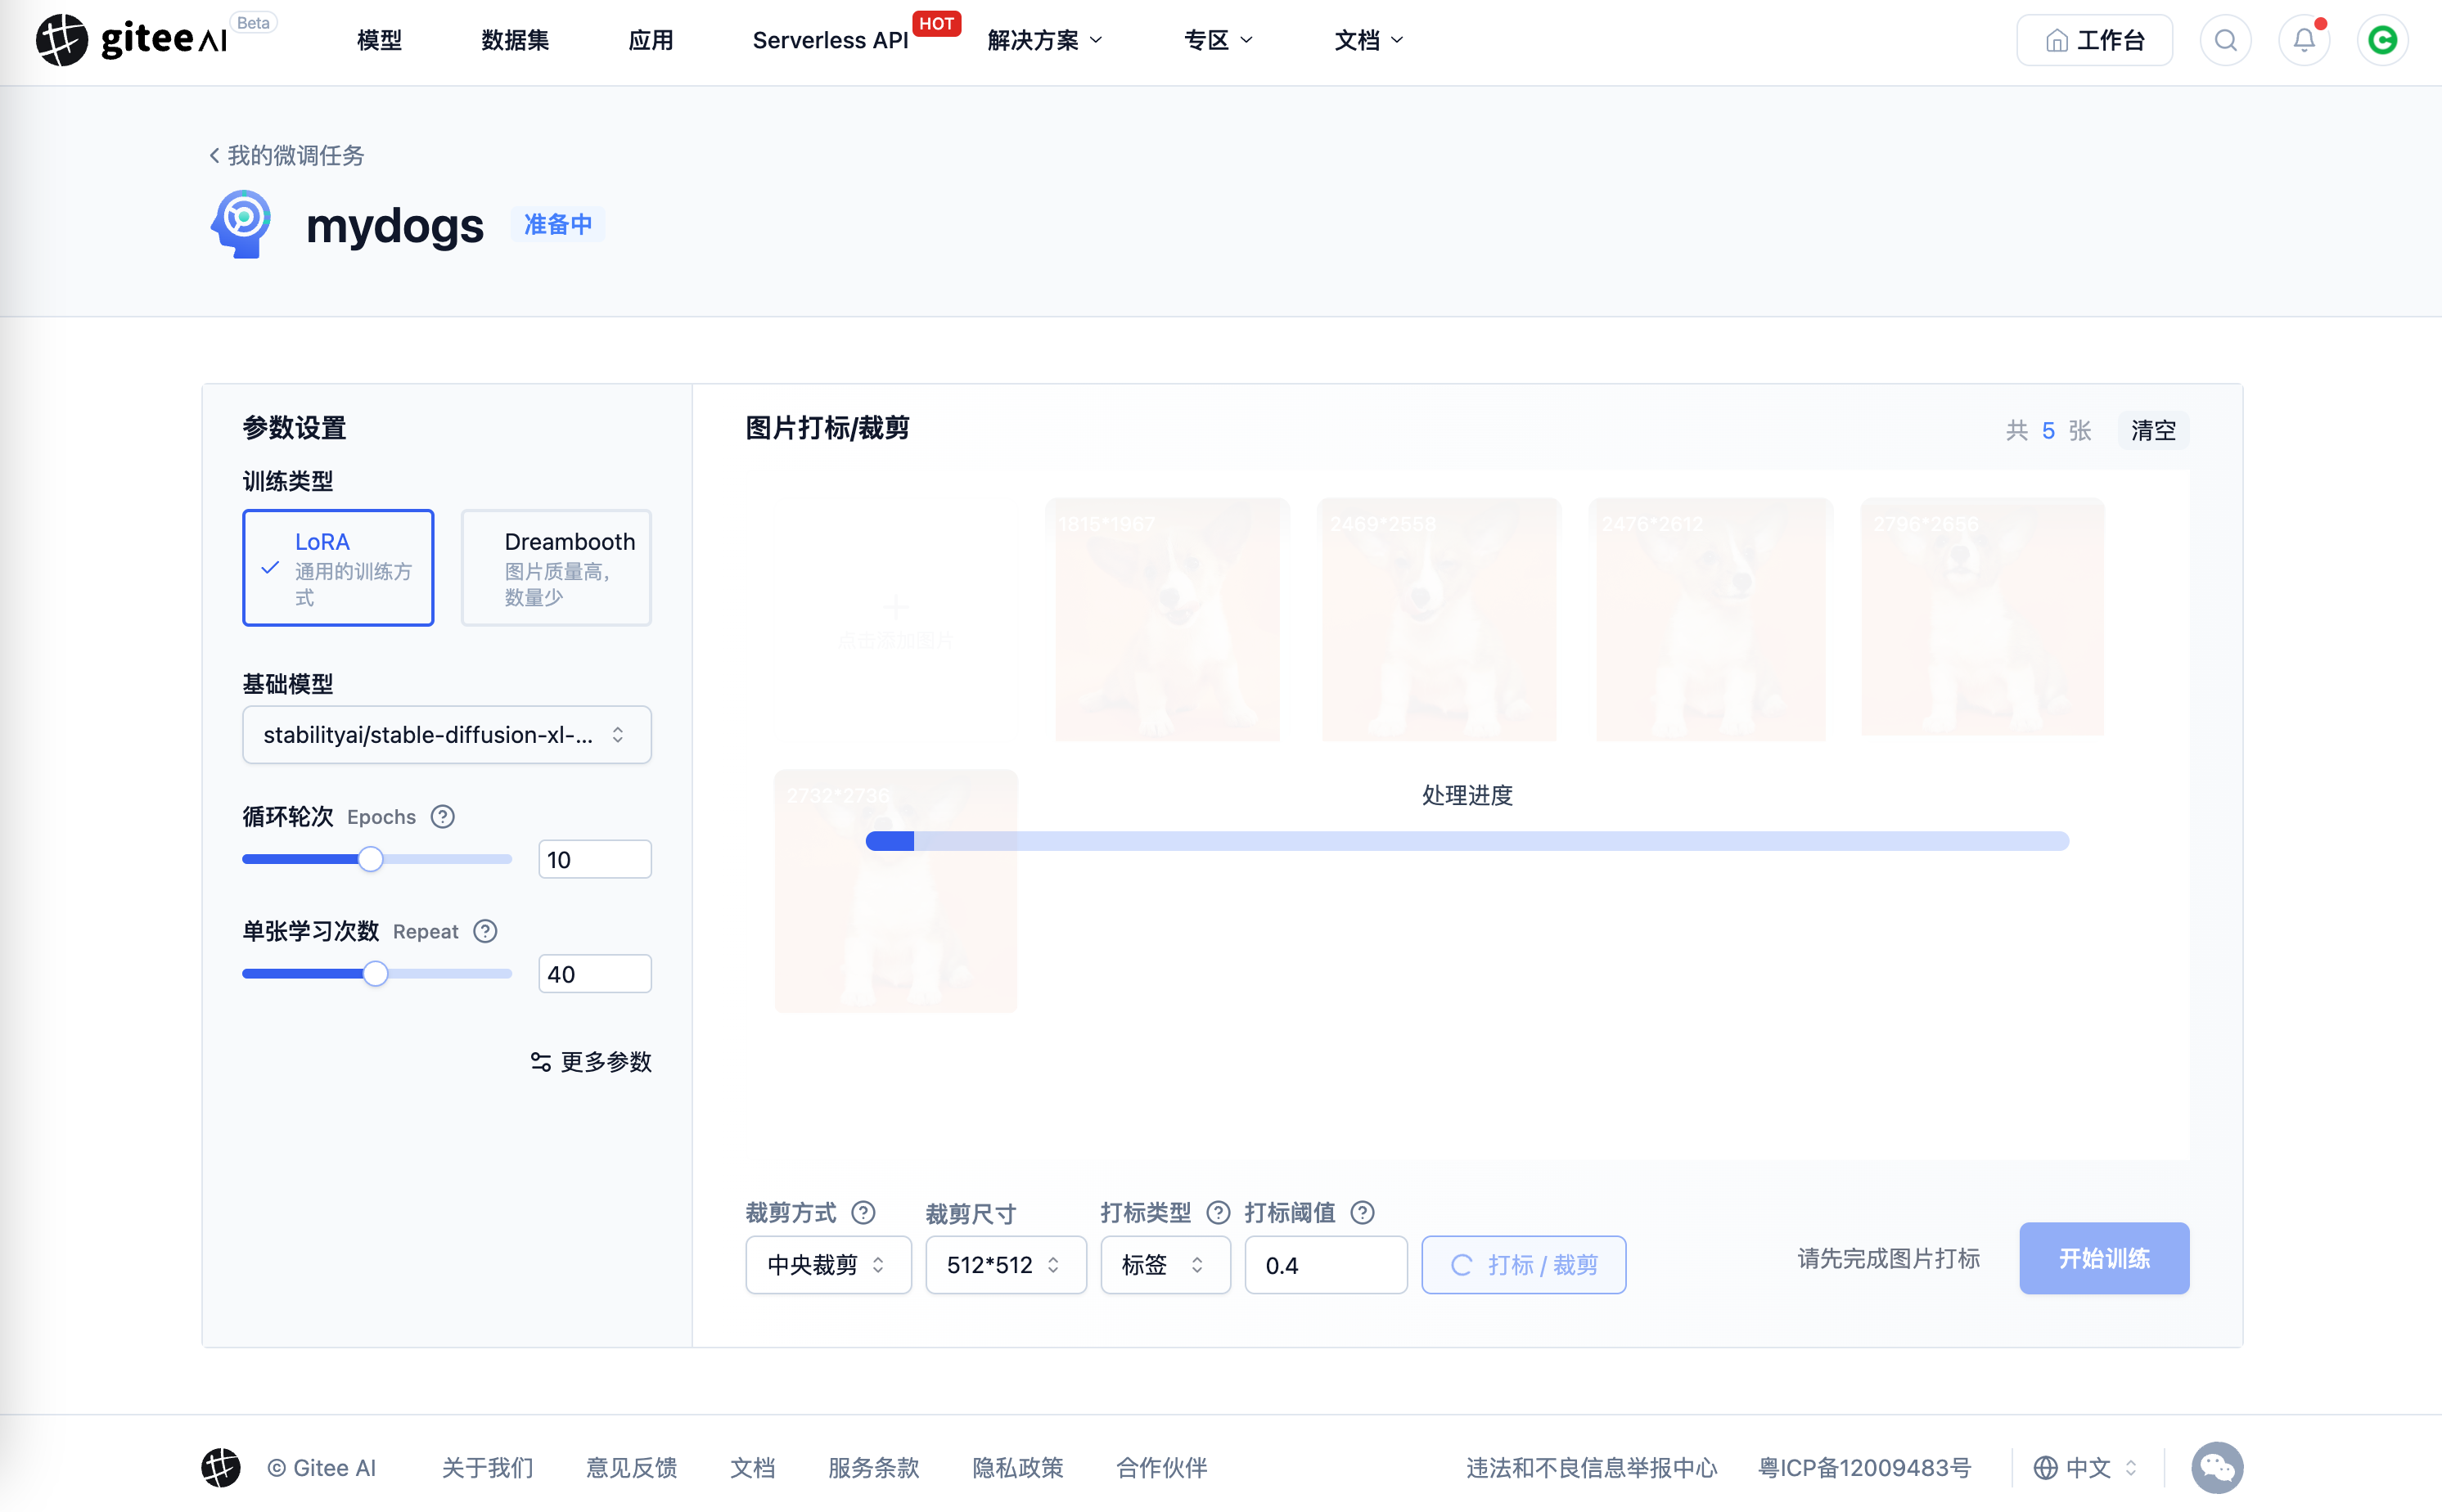Image resolution: width=2442 pixels, height=1512 pixels.
Task: Open 粤ICP备12009483号 link
Action: [1864, 1467]
